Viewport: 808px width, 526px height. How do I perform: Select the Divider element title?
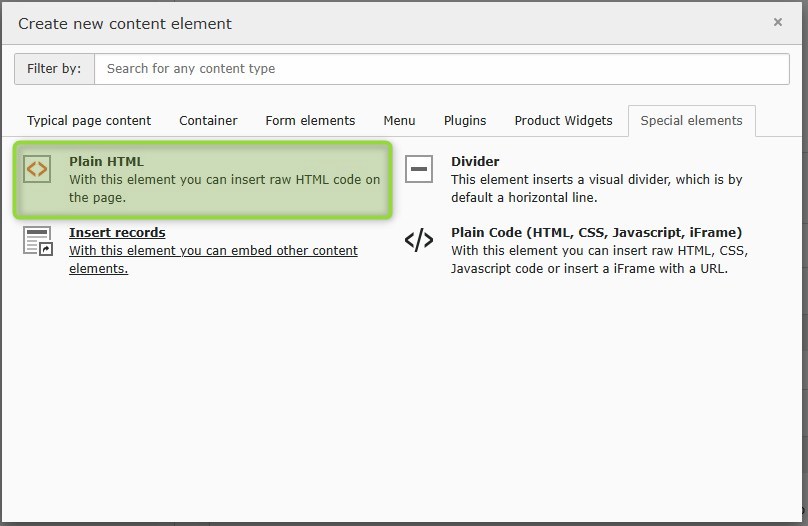pyautogui.click(x=475, y=161)
